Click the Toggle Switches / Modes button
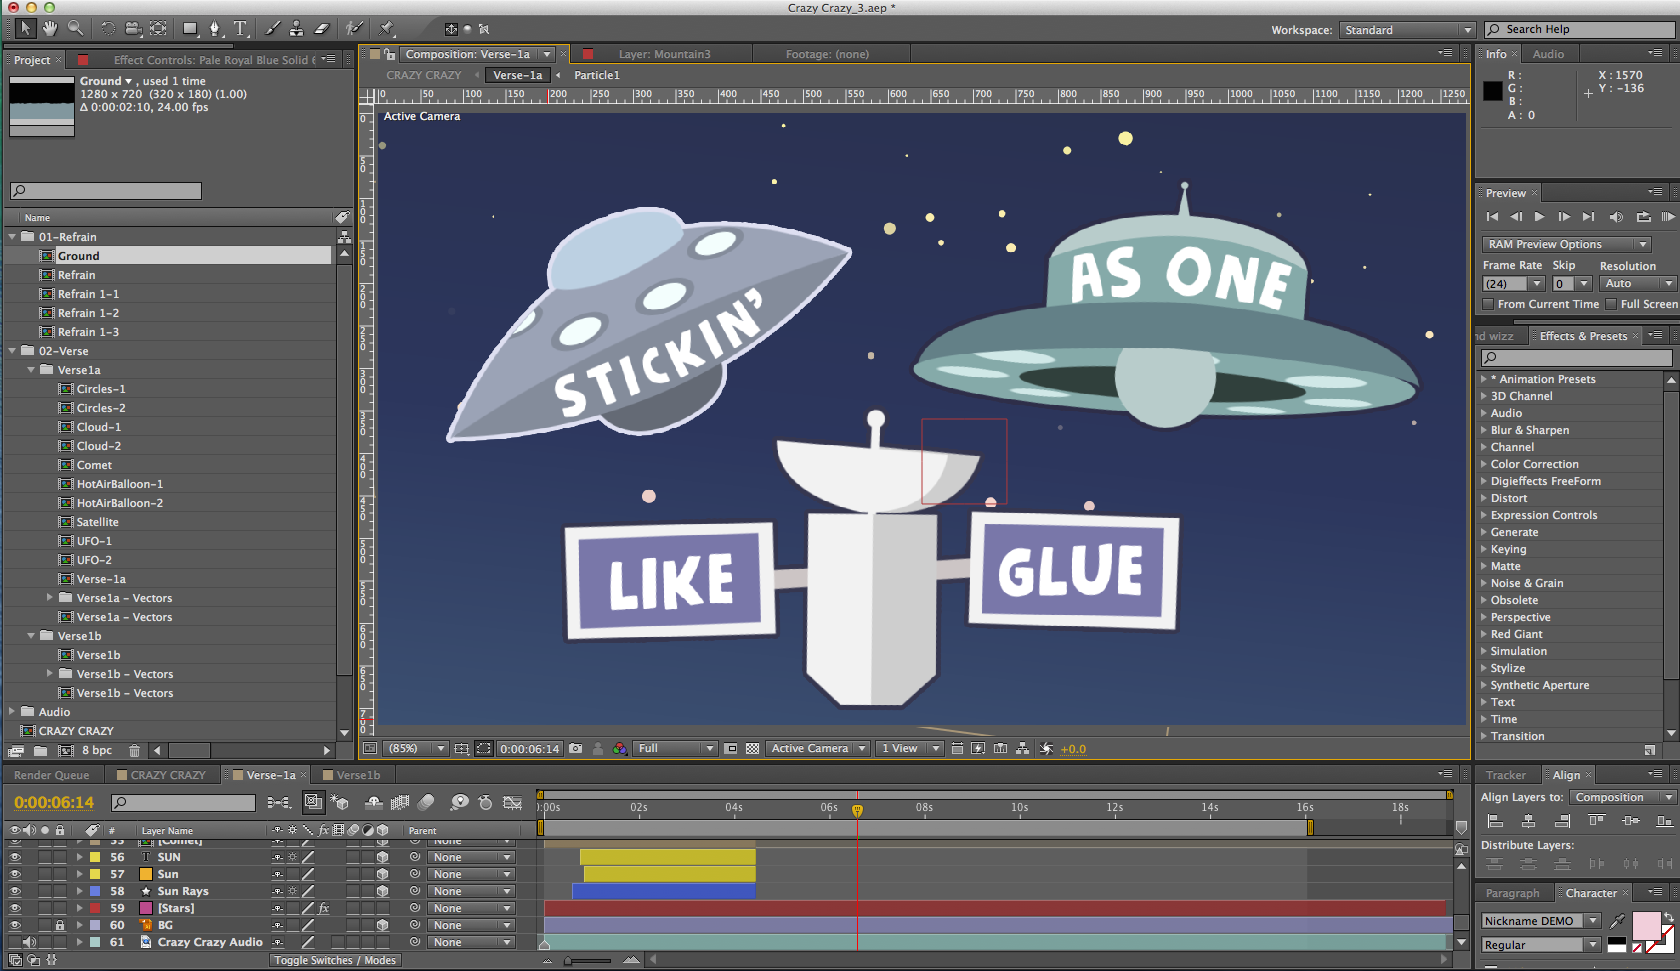This screenshot has height=971, width=1680. 335,960
